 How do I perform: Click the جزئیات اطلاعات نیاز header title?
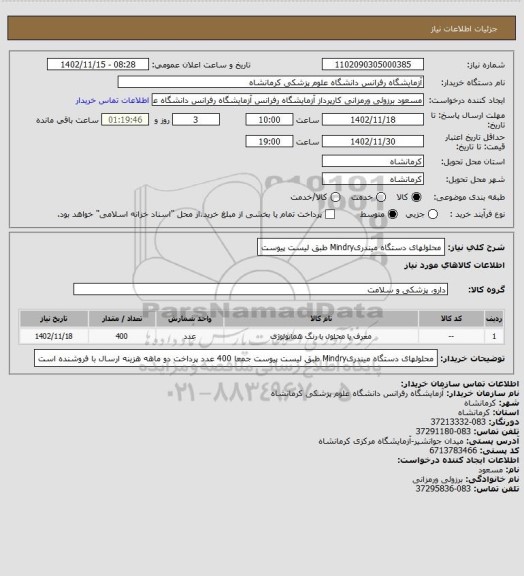(464, 29)
